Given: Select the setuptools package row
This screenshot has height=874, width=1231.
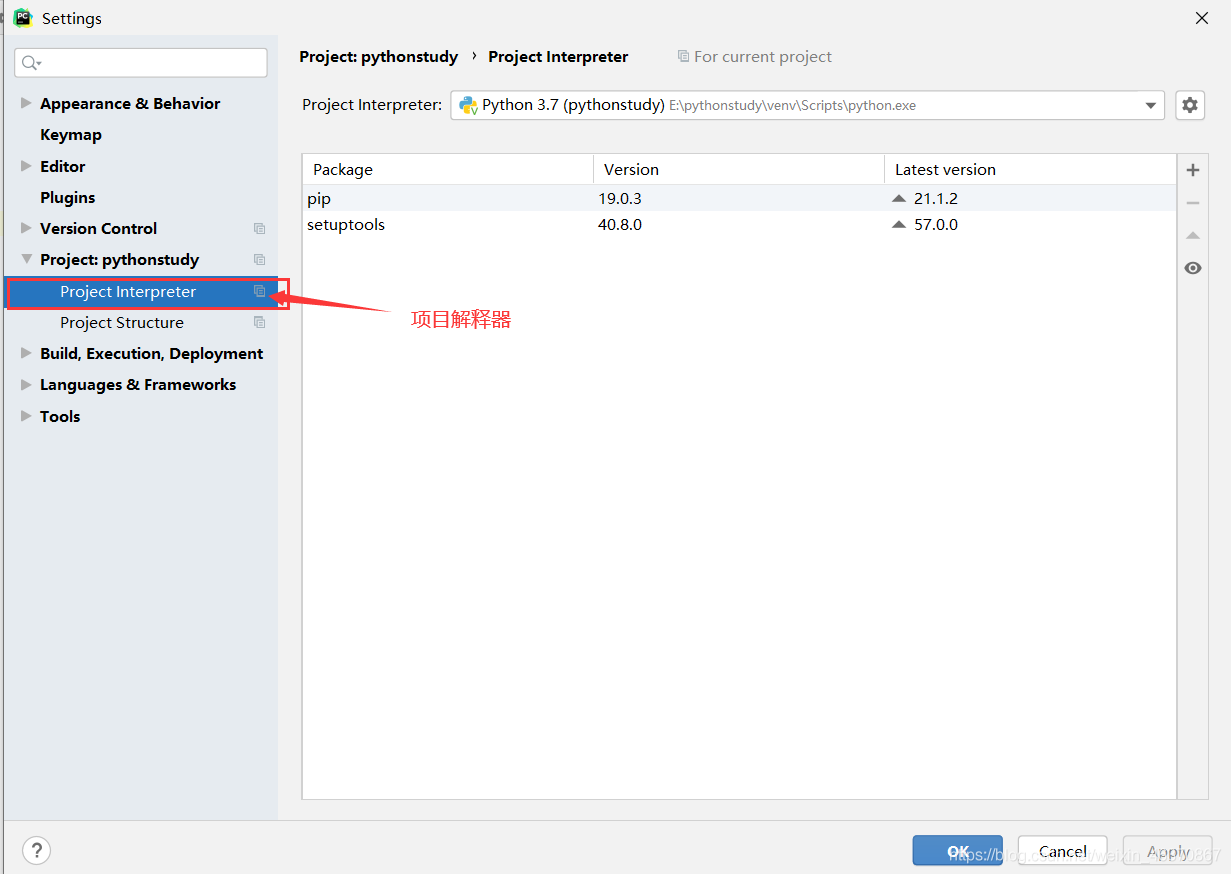Looking at the screenshot, I should 739,224.
